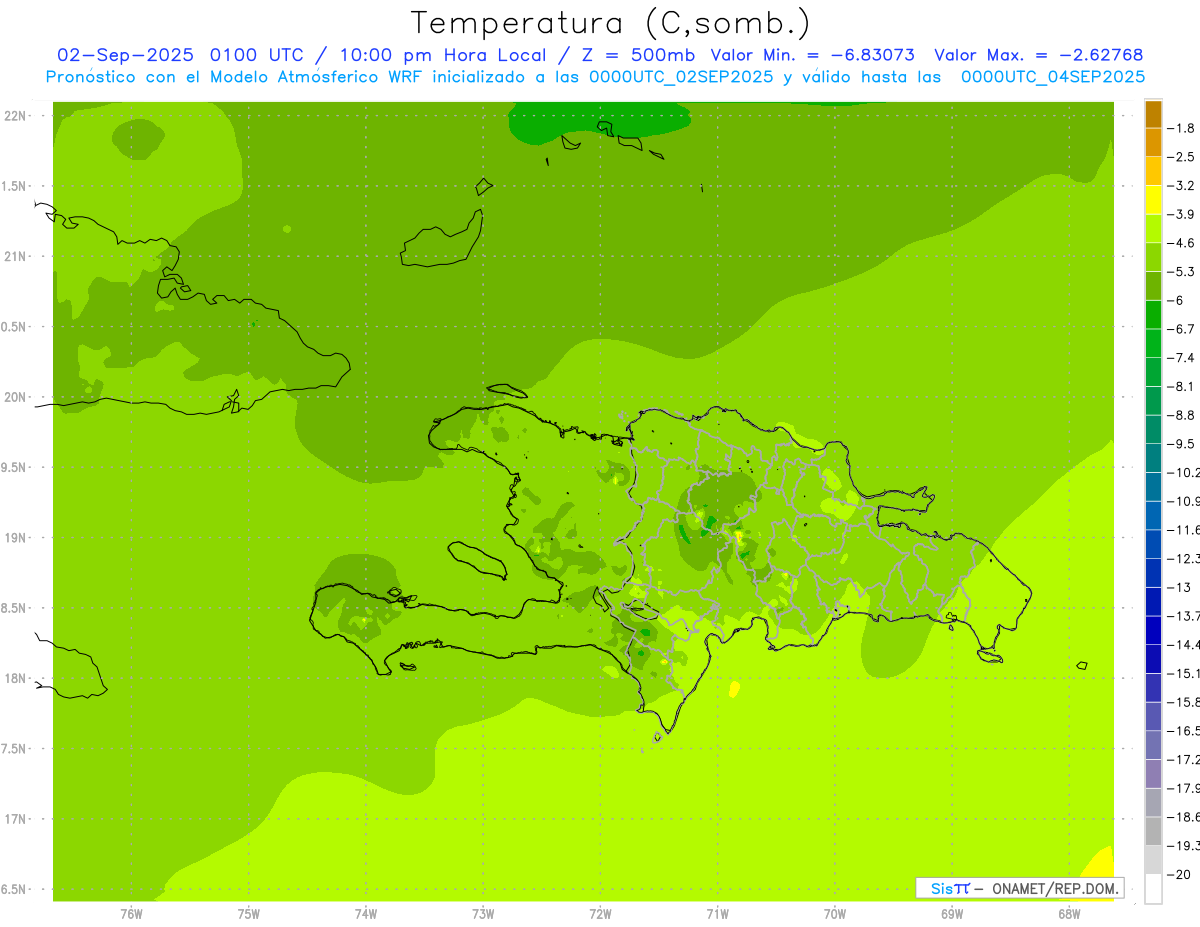This screenshot has width=1200, height=927.
Task: Click the 68W longitude axis label
Action: [x=1069, y=914]
